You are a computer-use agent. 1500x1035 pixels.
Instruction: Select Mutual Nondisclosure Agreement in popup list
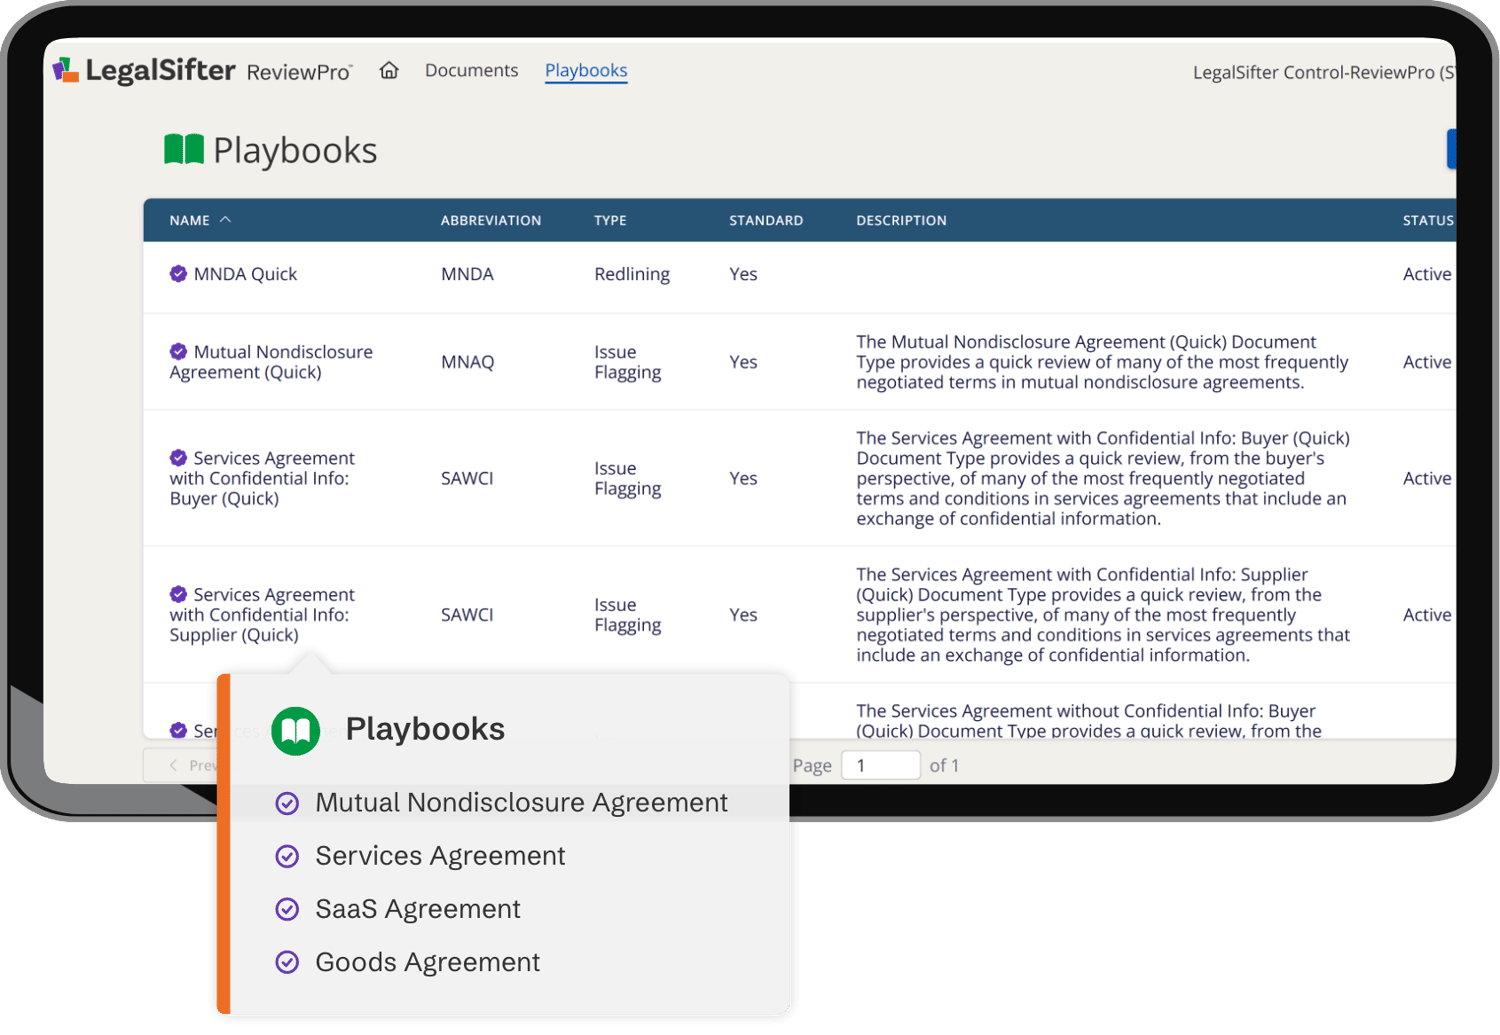[x=521, y=802]
